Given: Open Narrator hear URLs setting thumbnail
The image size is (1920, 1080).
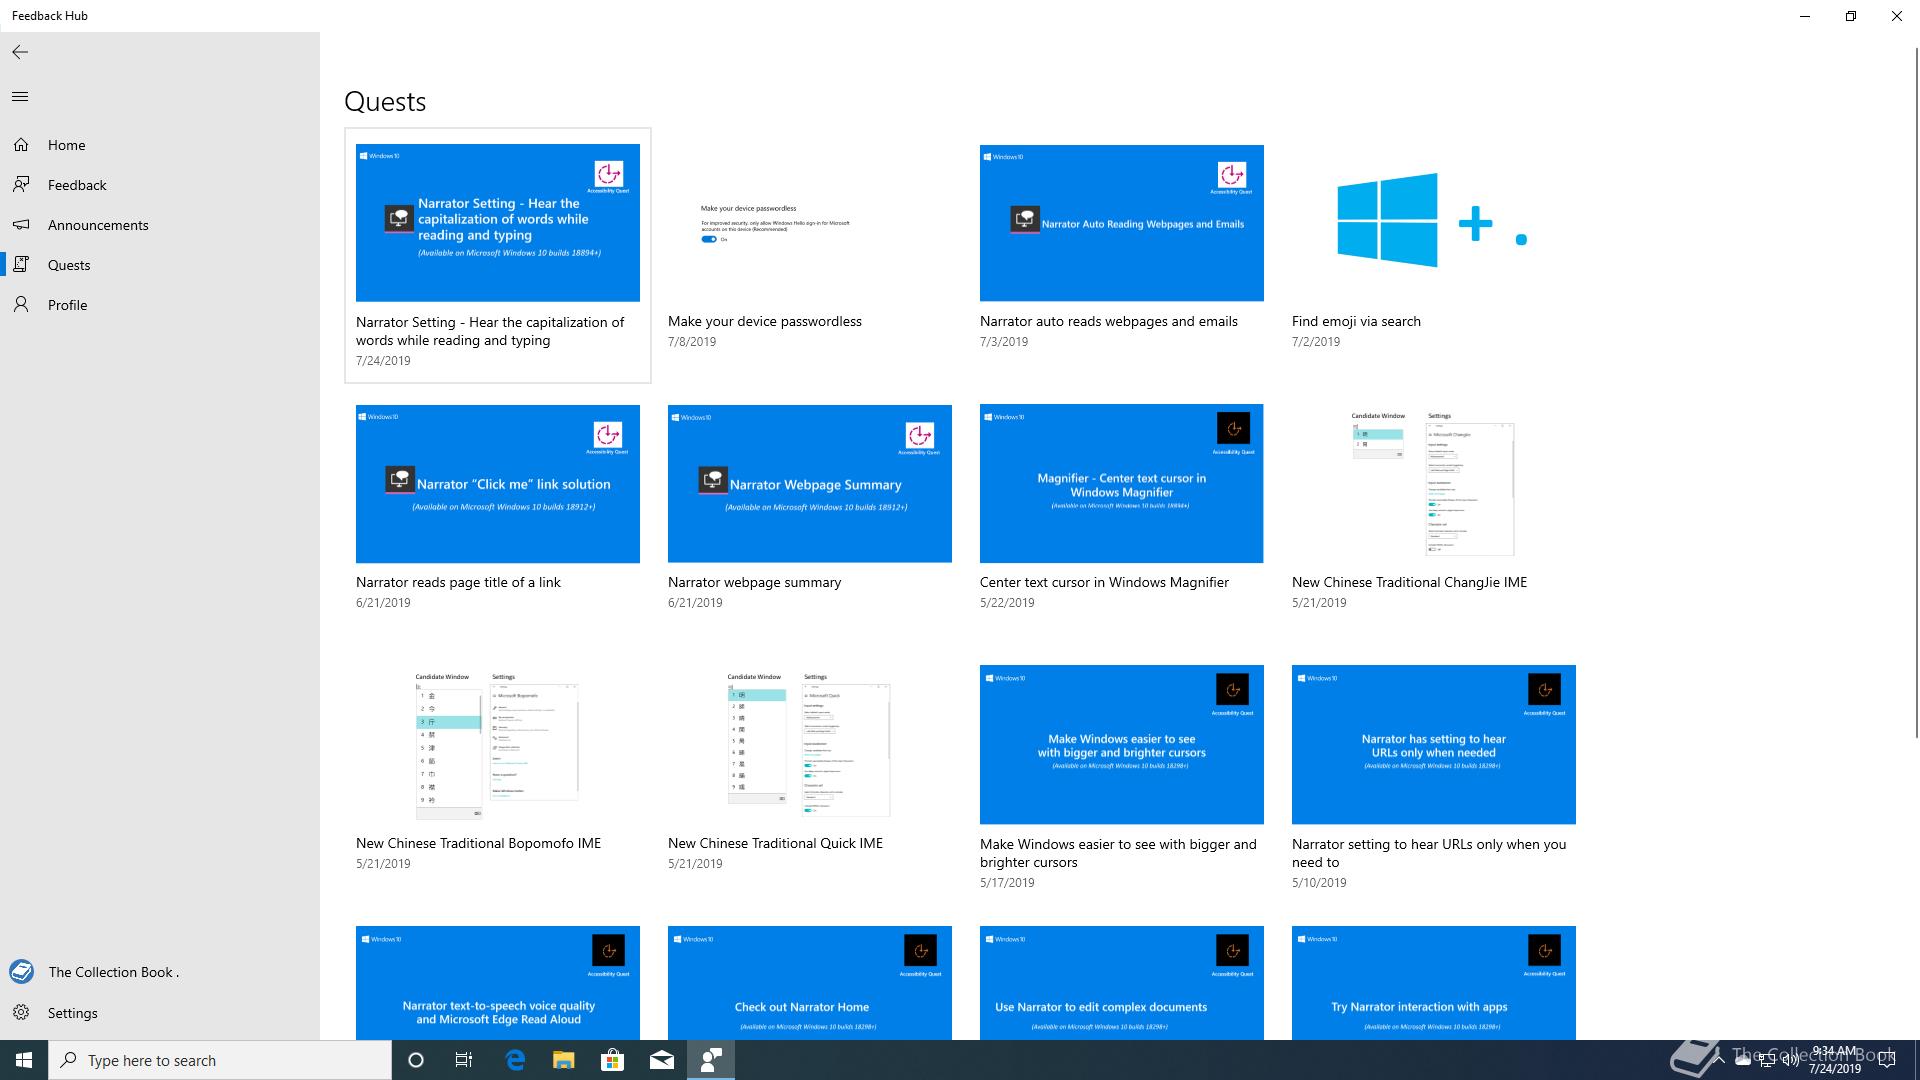Looking at the screenshot, I should pos(1434,745).
